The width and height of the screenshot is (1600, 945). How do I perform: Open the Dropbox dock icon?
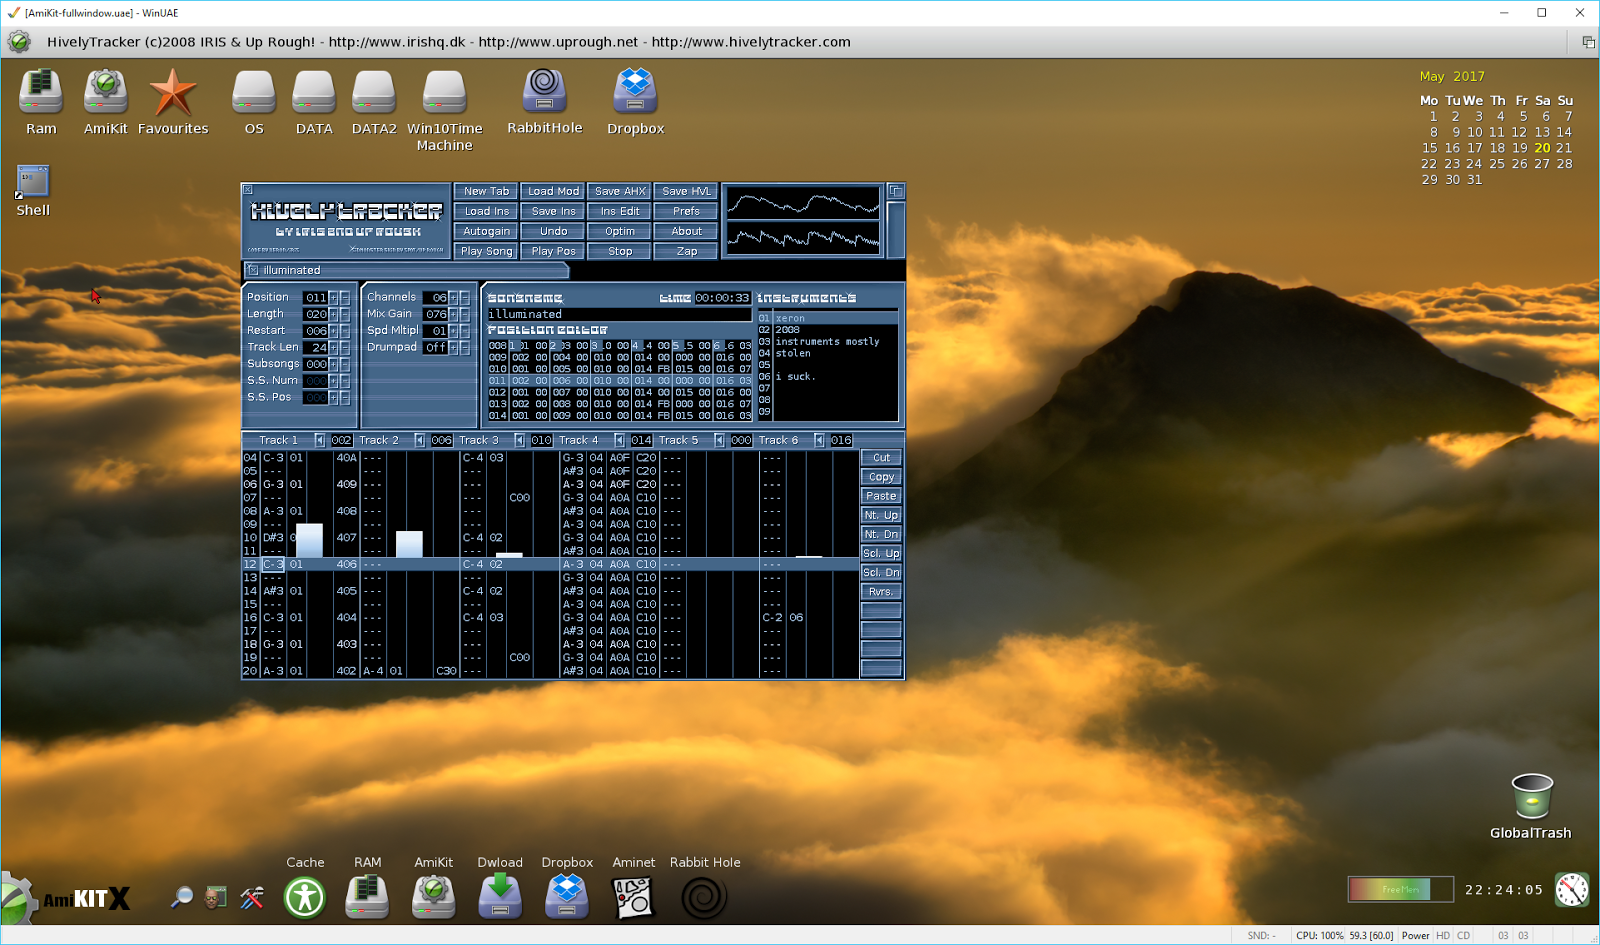coord(567,896)
